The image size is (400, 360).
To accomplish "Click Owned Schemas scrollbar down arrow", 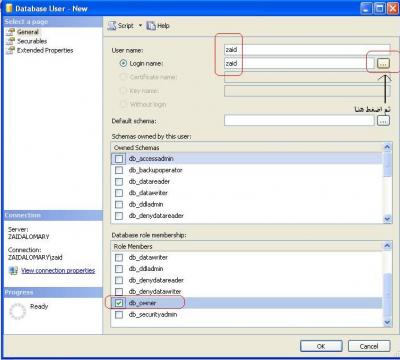I will (x=387, y=219).
